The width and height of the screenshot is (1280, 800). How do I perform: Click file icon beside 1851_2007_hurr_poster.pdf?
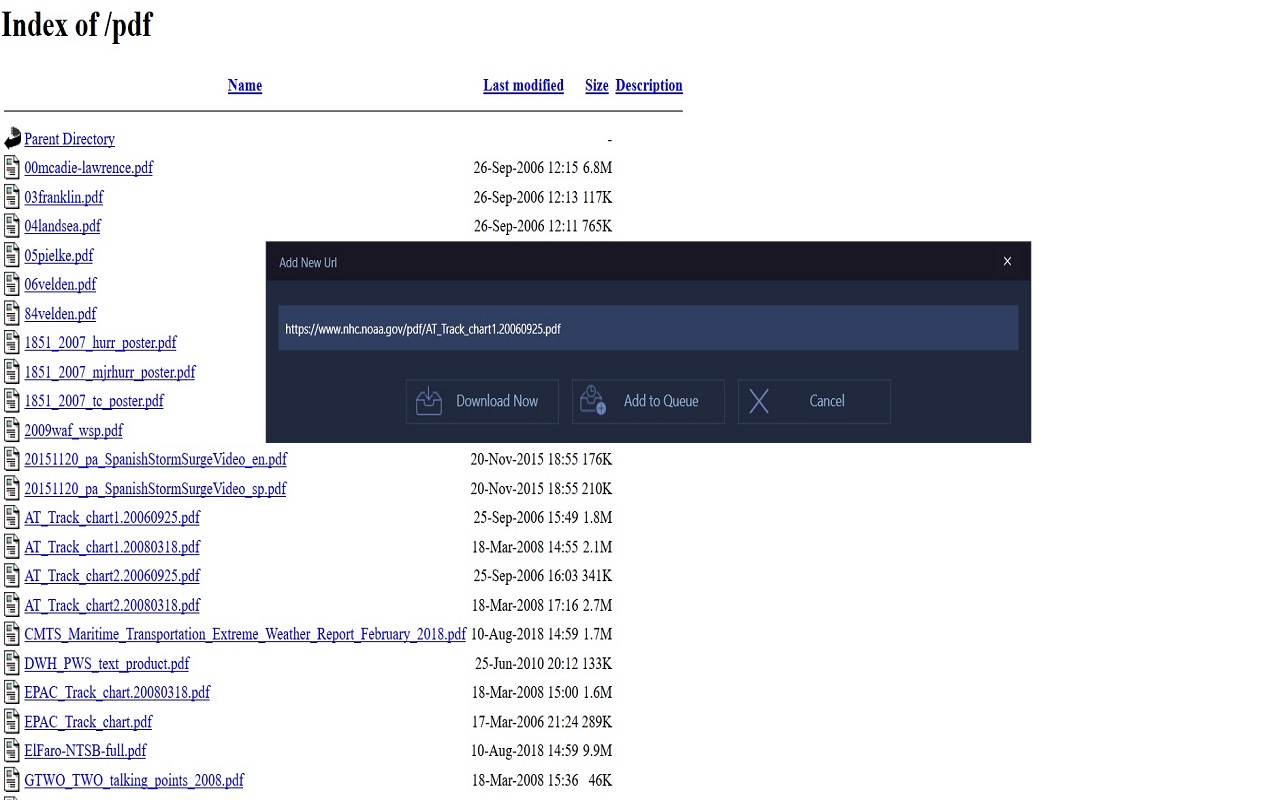[12, 343]
